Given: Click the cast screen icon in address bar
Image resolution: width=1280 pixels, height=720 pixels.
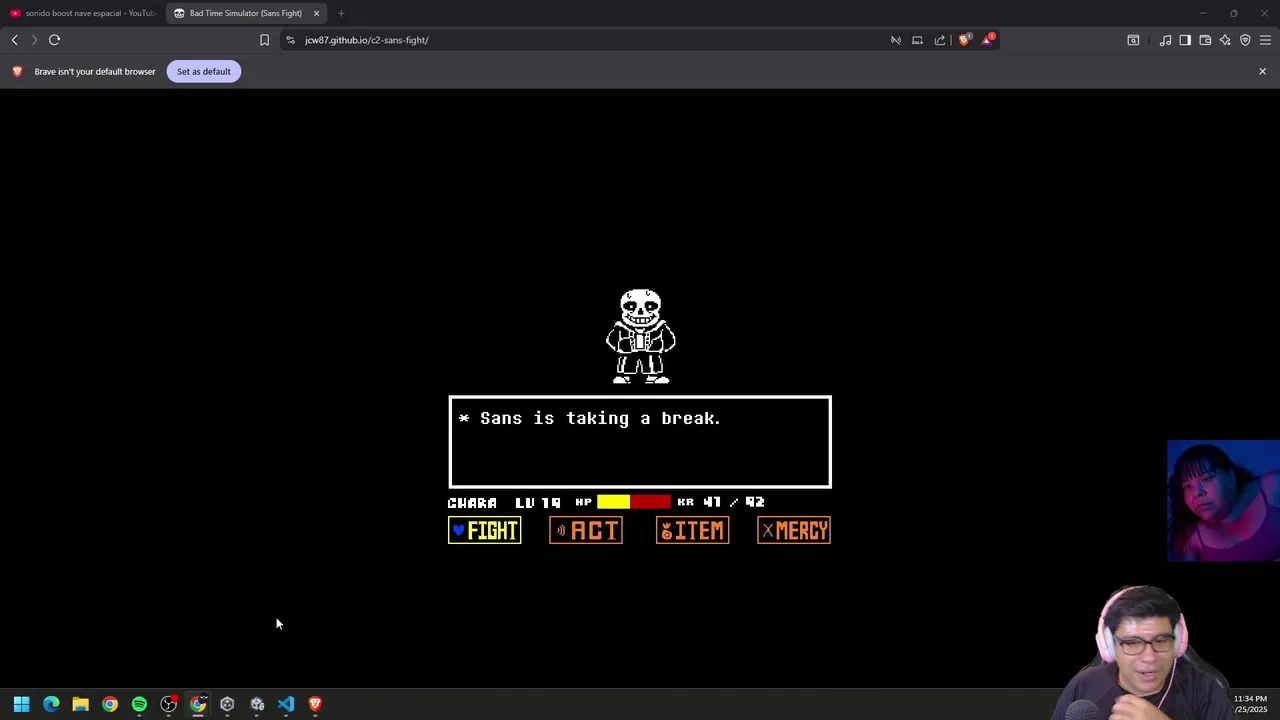Looking at the screenshot, I should tap(917, 40).
